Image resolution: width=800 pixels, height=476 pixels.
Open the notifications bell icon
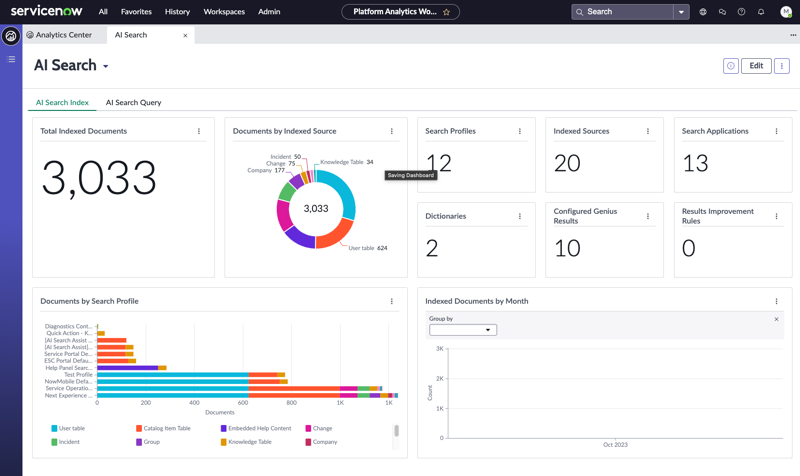[x=761, y=12]
